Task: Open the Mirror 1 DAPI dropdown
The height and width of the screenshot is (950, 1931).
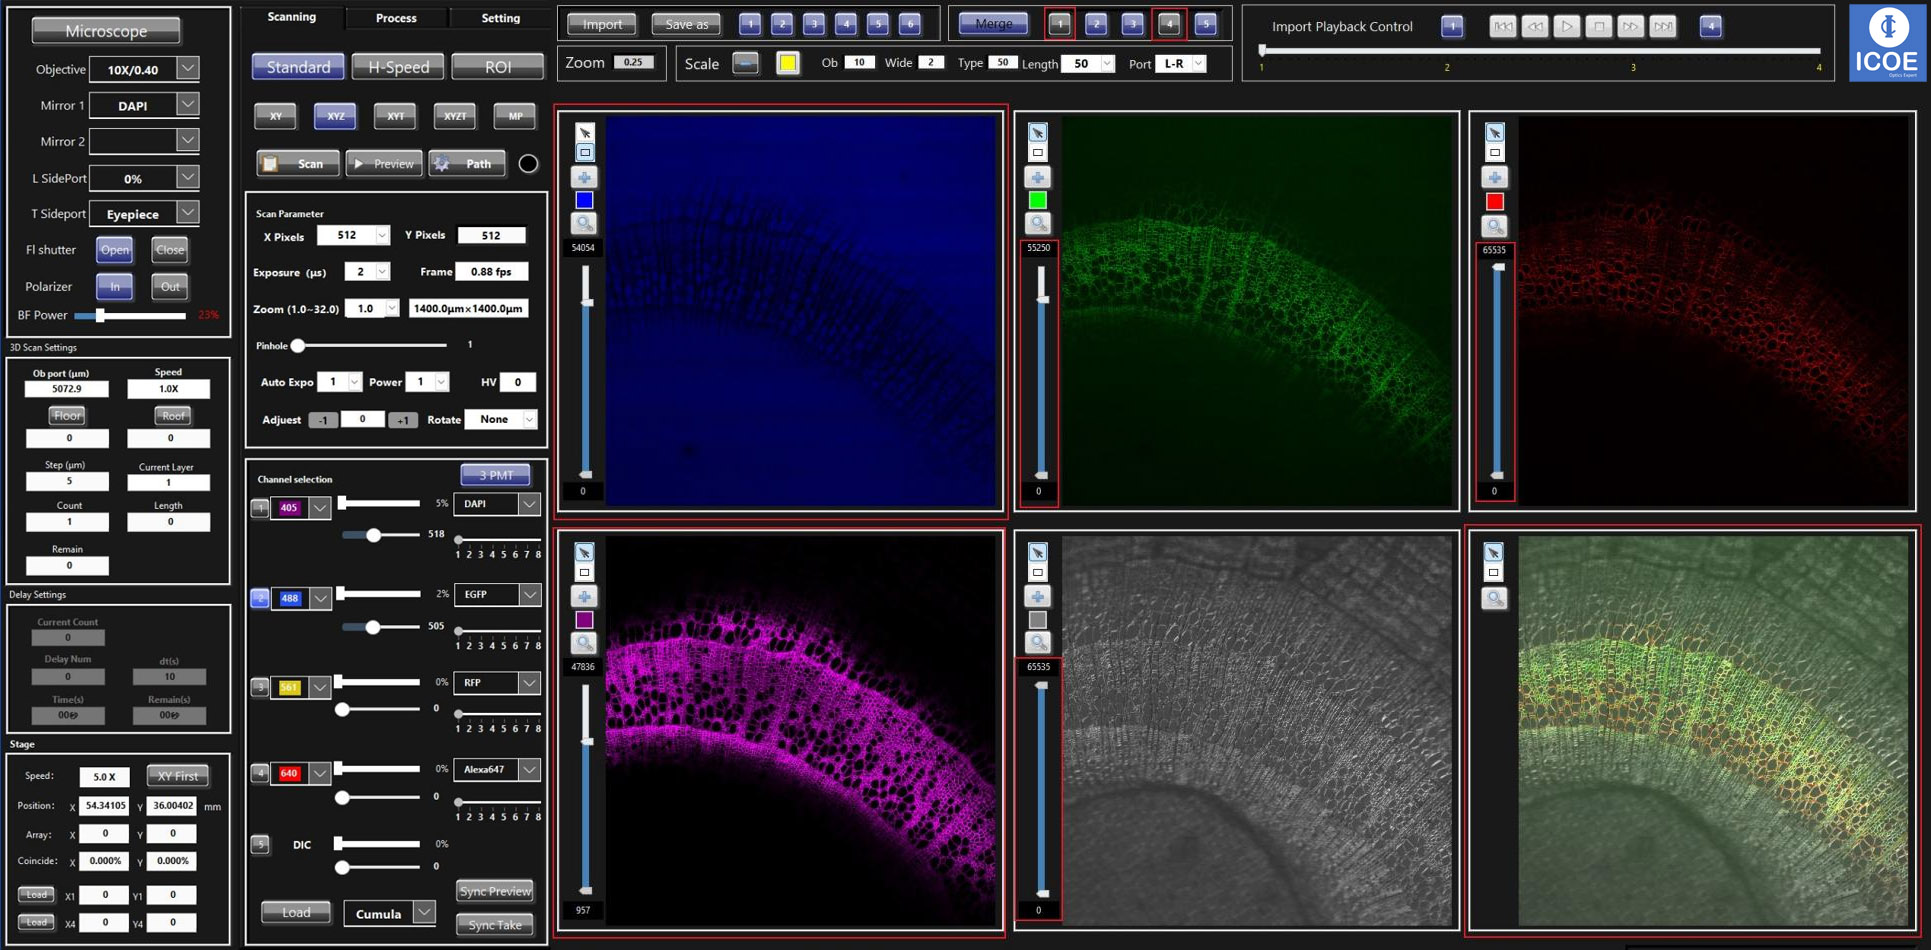Action: point(188,105)
